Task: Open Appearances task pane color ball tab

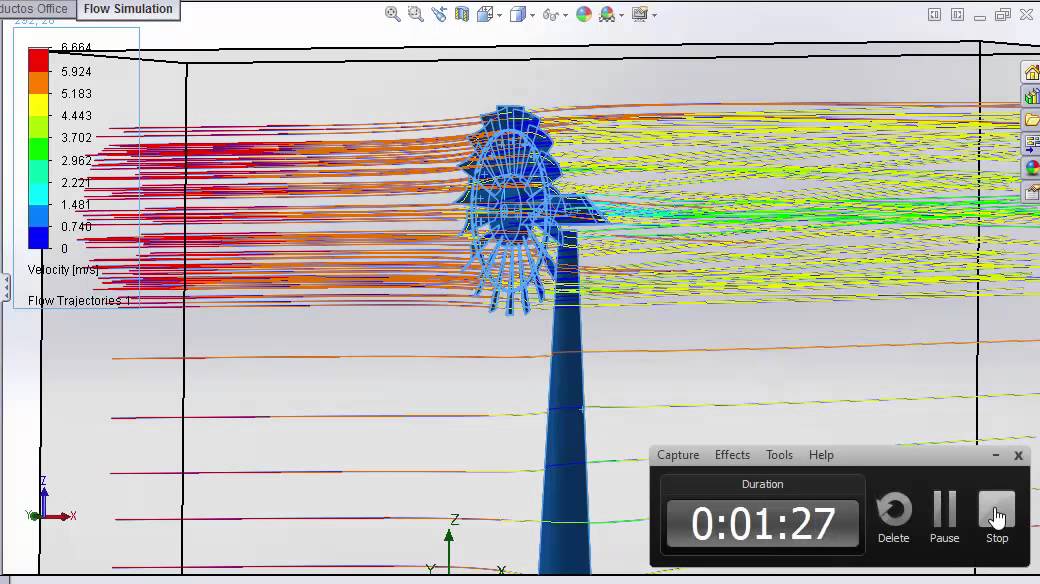Action: pos(1031,168)
